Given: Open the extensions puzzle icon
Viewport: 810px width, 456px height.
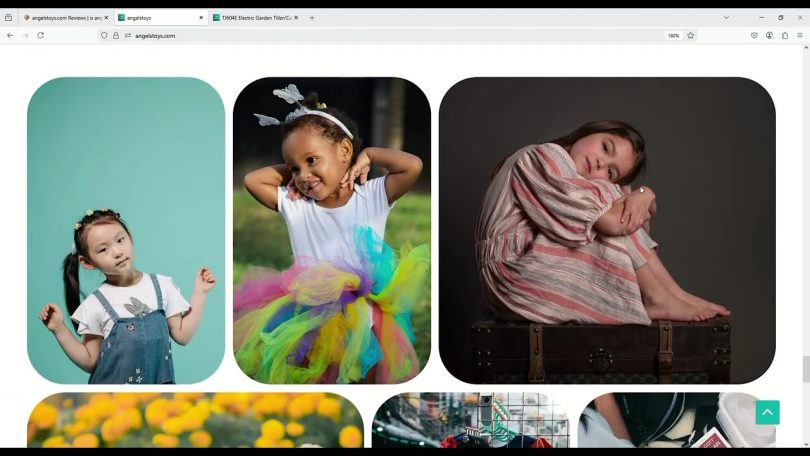Looking at the screenshot, I should [785, 36].
